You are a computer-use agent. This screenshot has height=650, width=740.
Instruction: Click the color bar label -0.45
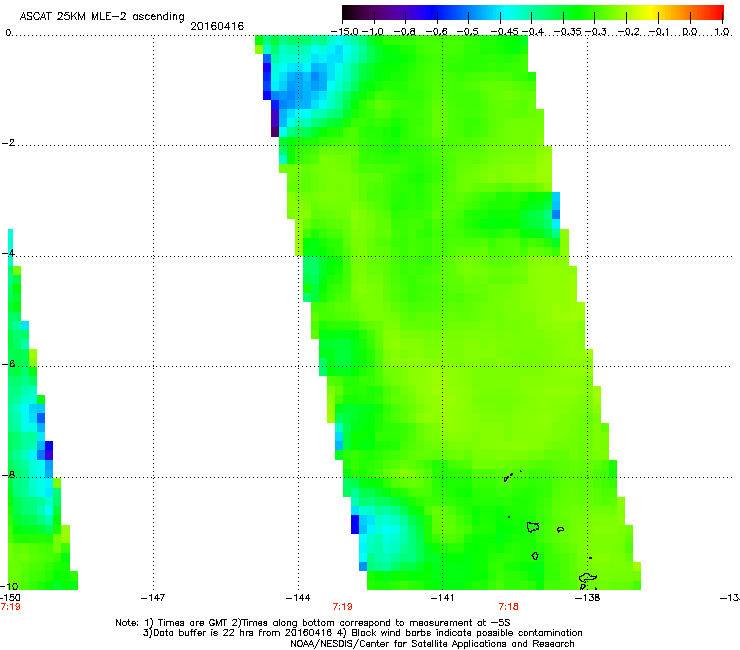[x=504, y=32]
